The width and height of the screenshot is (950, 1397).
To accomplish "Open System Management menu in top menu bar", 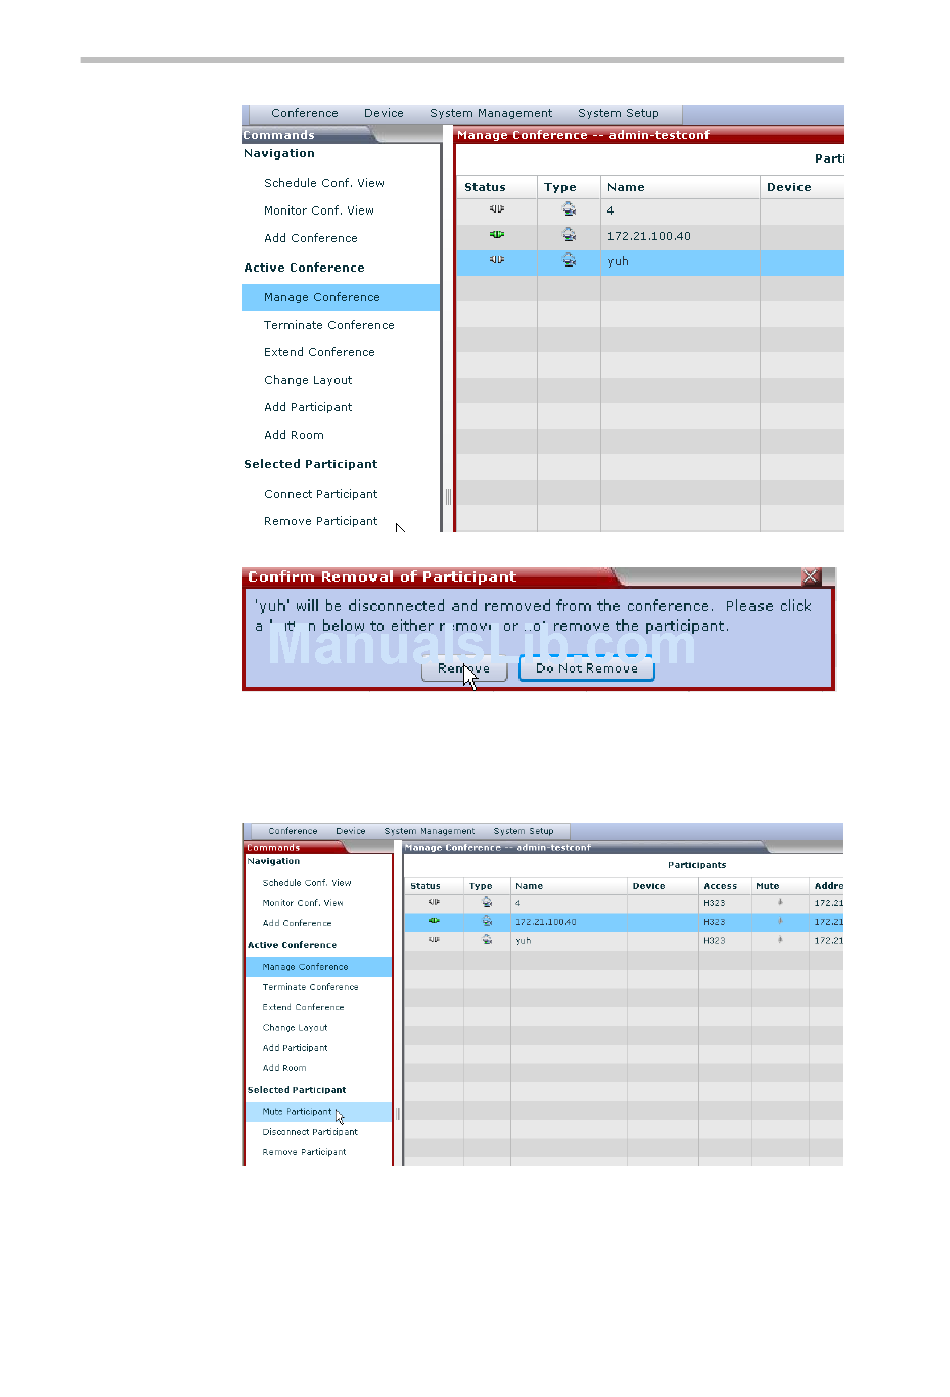I will coord(491,114).
